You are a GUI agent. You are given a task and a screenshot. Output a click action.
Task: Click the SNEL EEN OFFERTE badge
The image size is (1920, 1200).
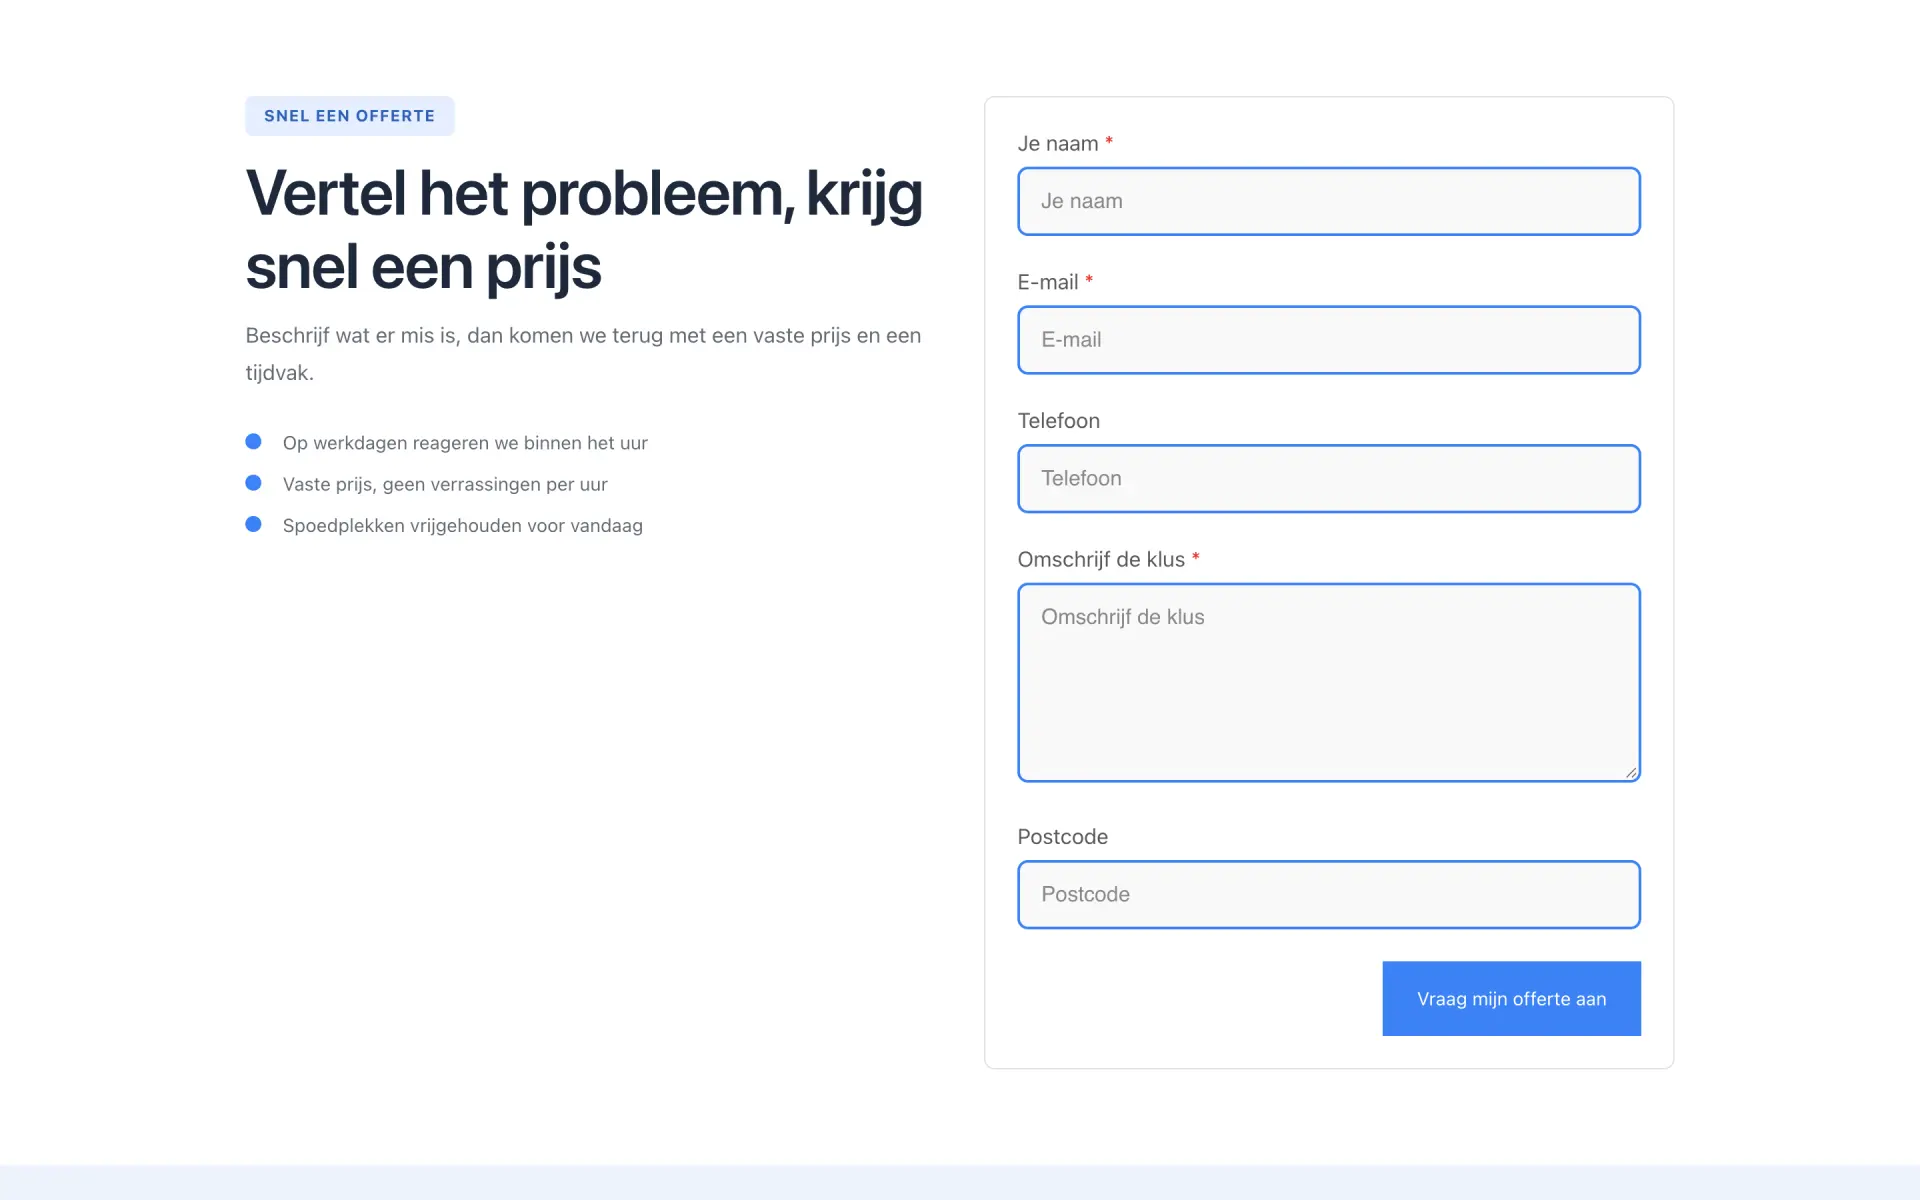coord(350,116)
